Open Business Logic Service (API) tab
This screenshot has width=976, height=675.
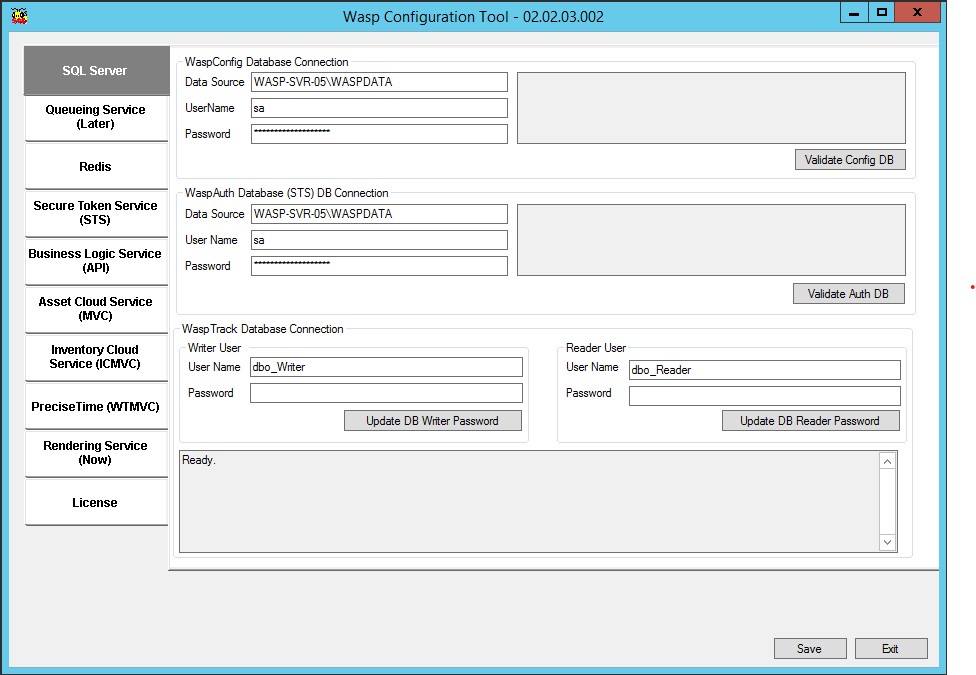pyautogui.click(x=96, y=261)
